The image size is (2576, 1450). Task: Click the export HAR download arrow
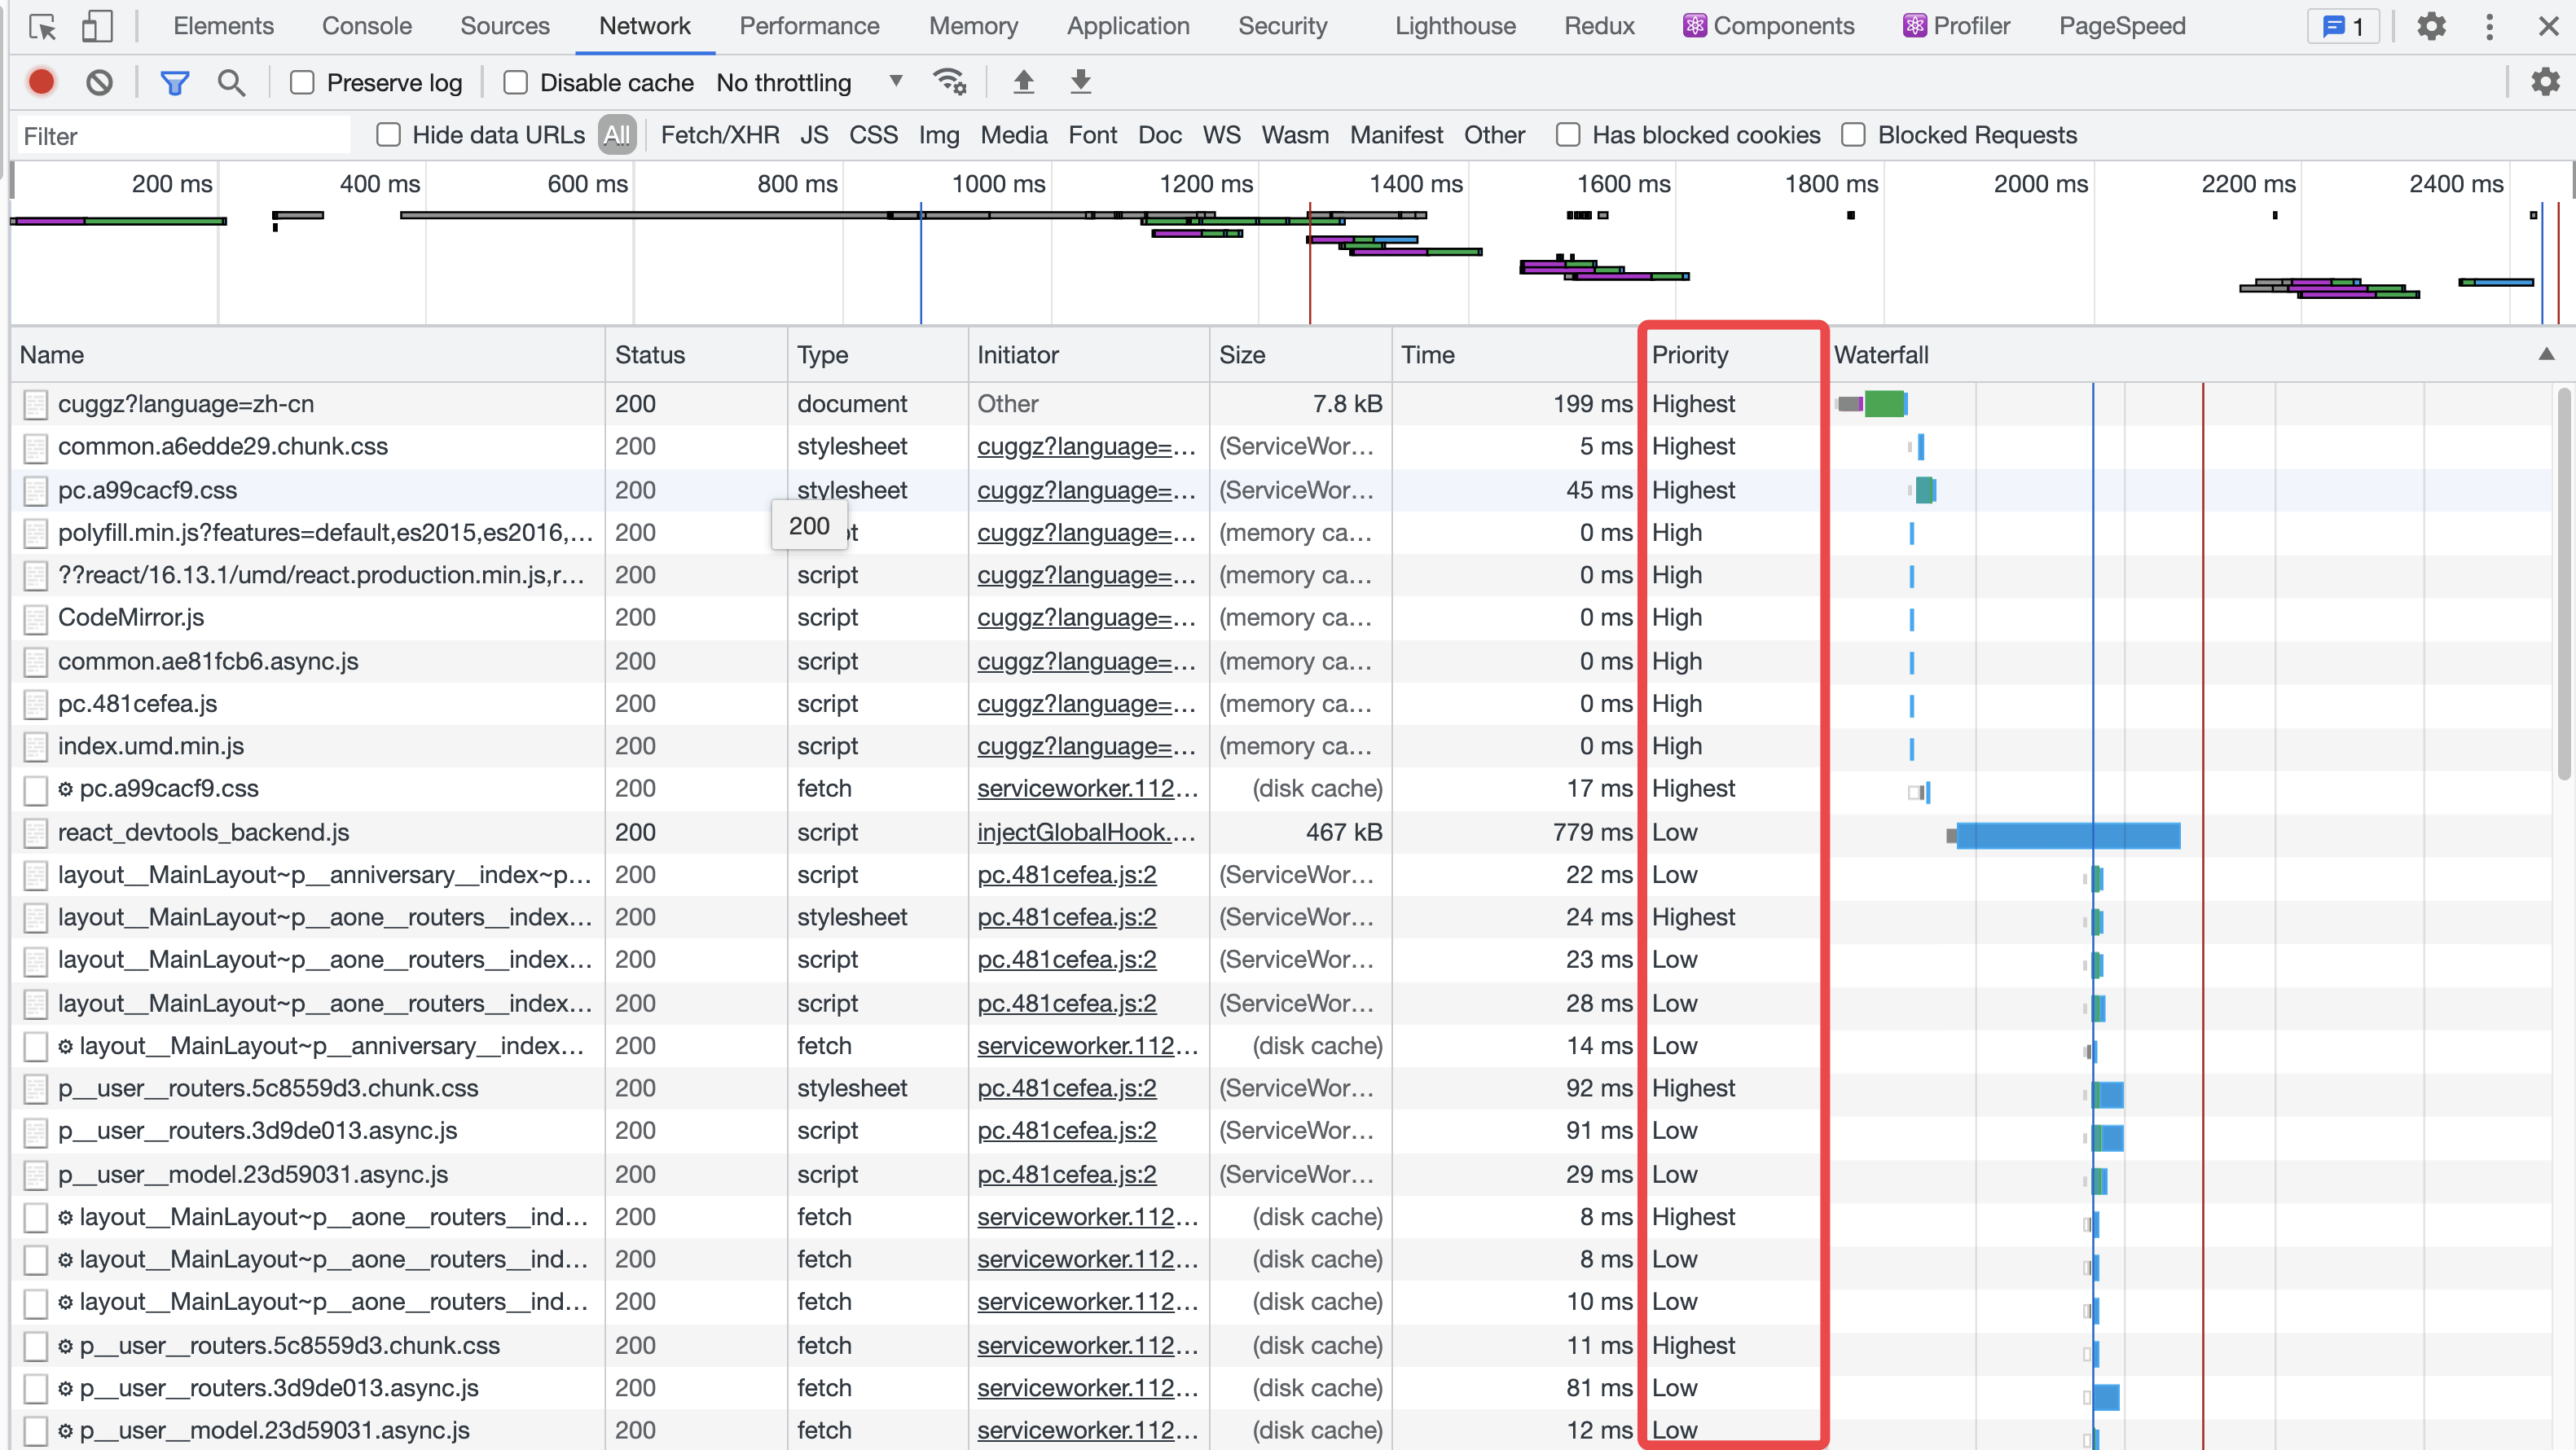1080,81
